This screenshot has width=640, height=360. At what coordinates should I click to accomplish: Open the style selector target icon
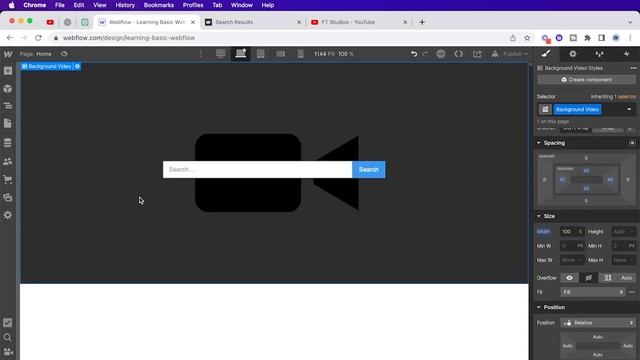[545, 109]
